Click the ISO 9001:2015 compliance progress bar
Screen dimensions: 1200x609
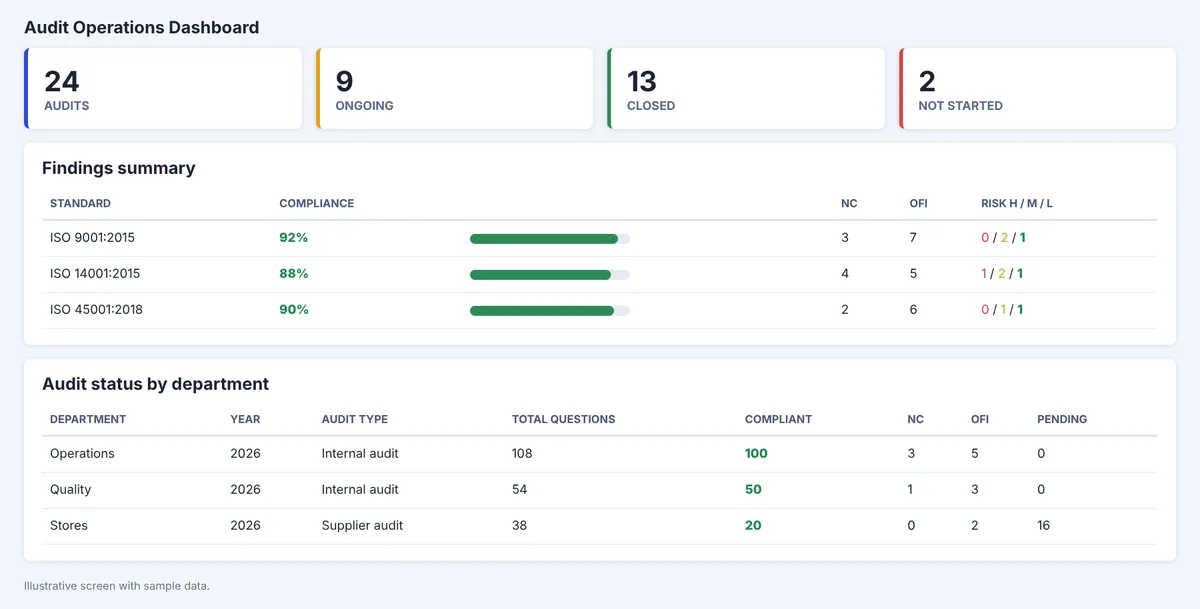(550, 239)
